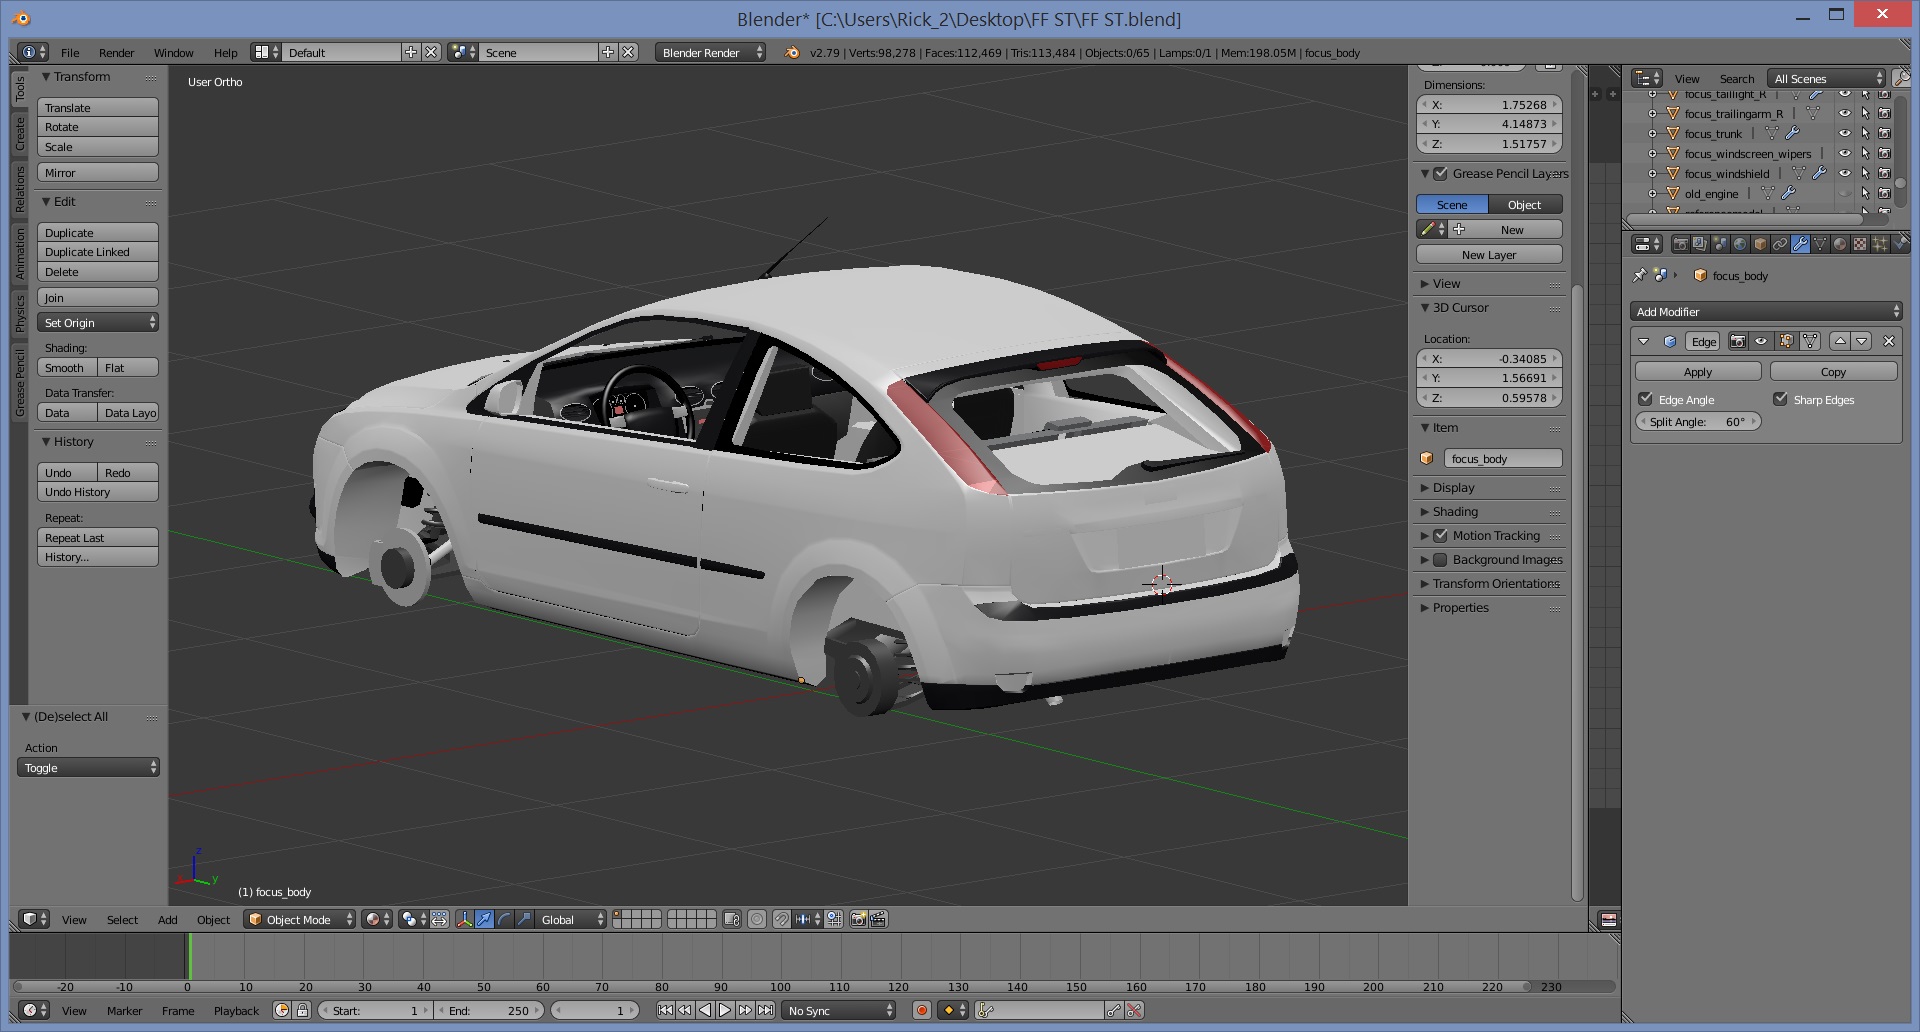
Task: Expand the Display panel
Action: pyautogui.click(x=1425, y=488)
